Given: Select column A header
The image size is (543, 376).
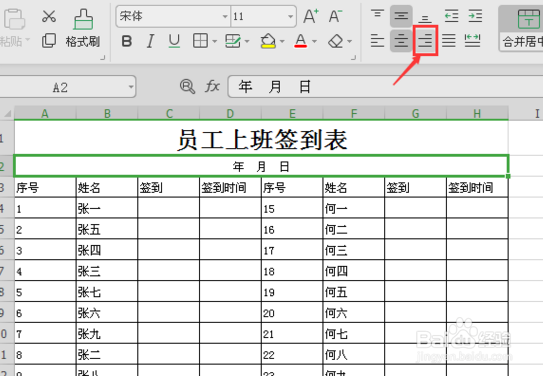Looking at the screenshot, I should point(45,113).
